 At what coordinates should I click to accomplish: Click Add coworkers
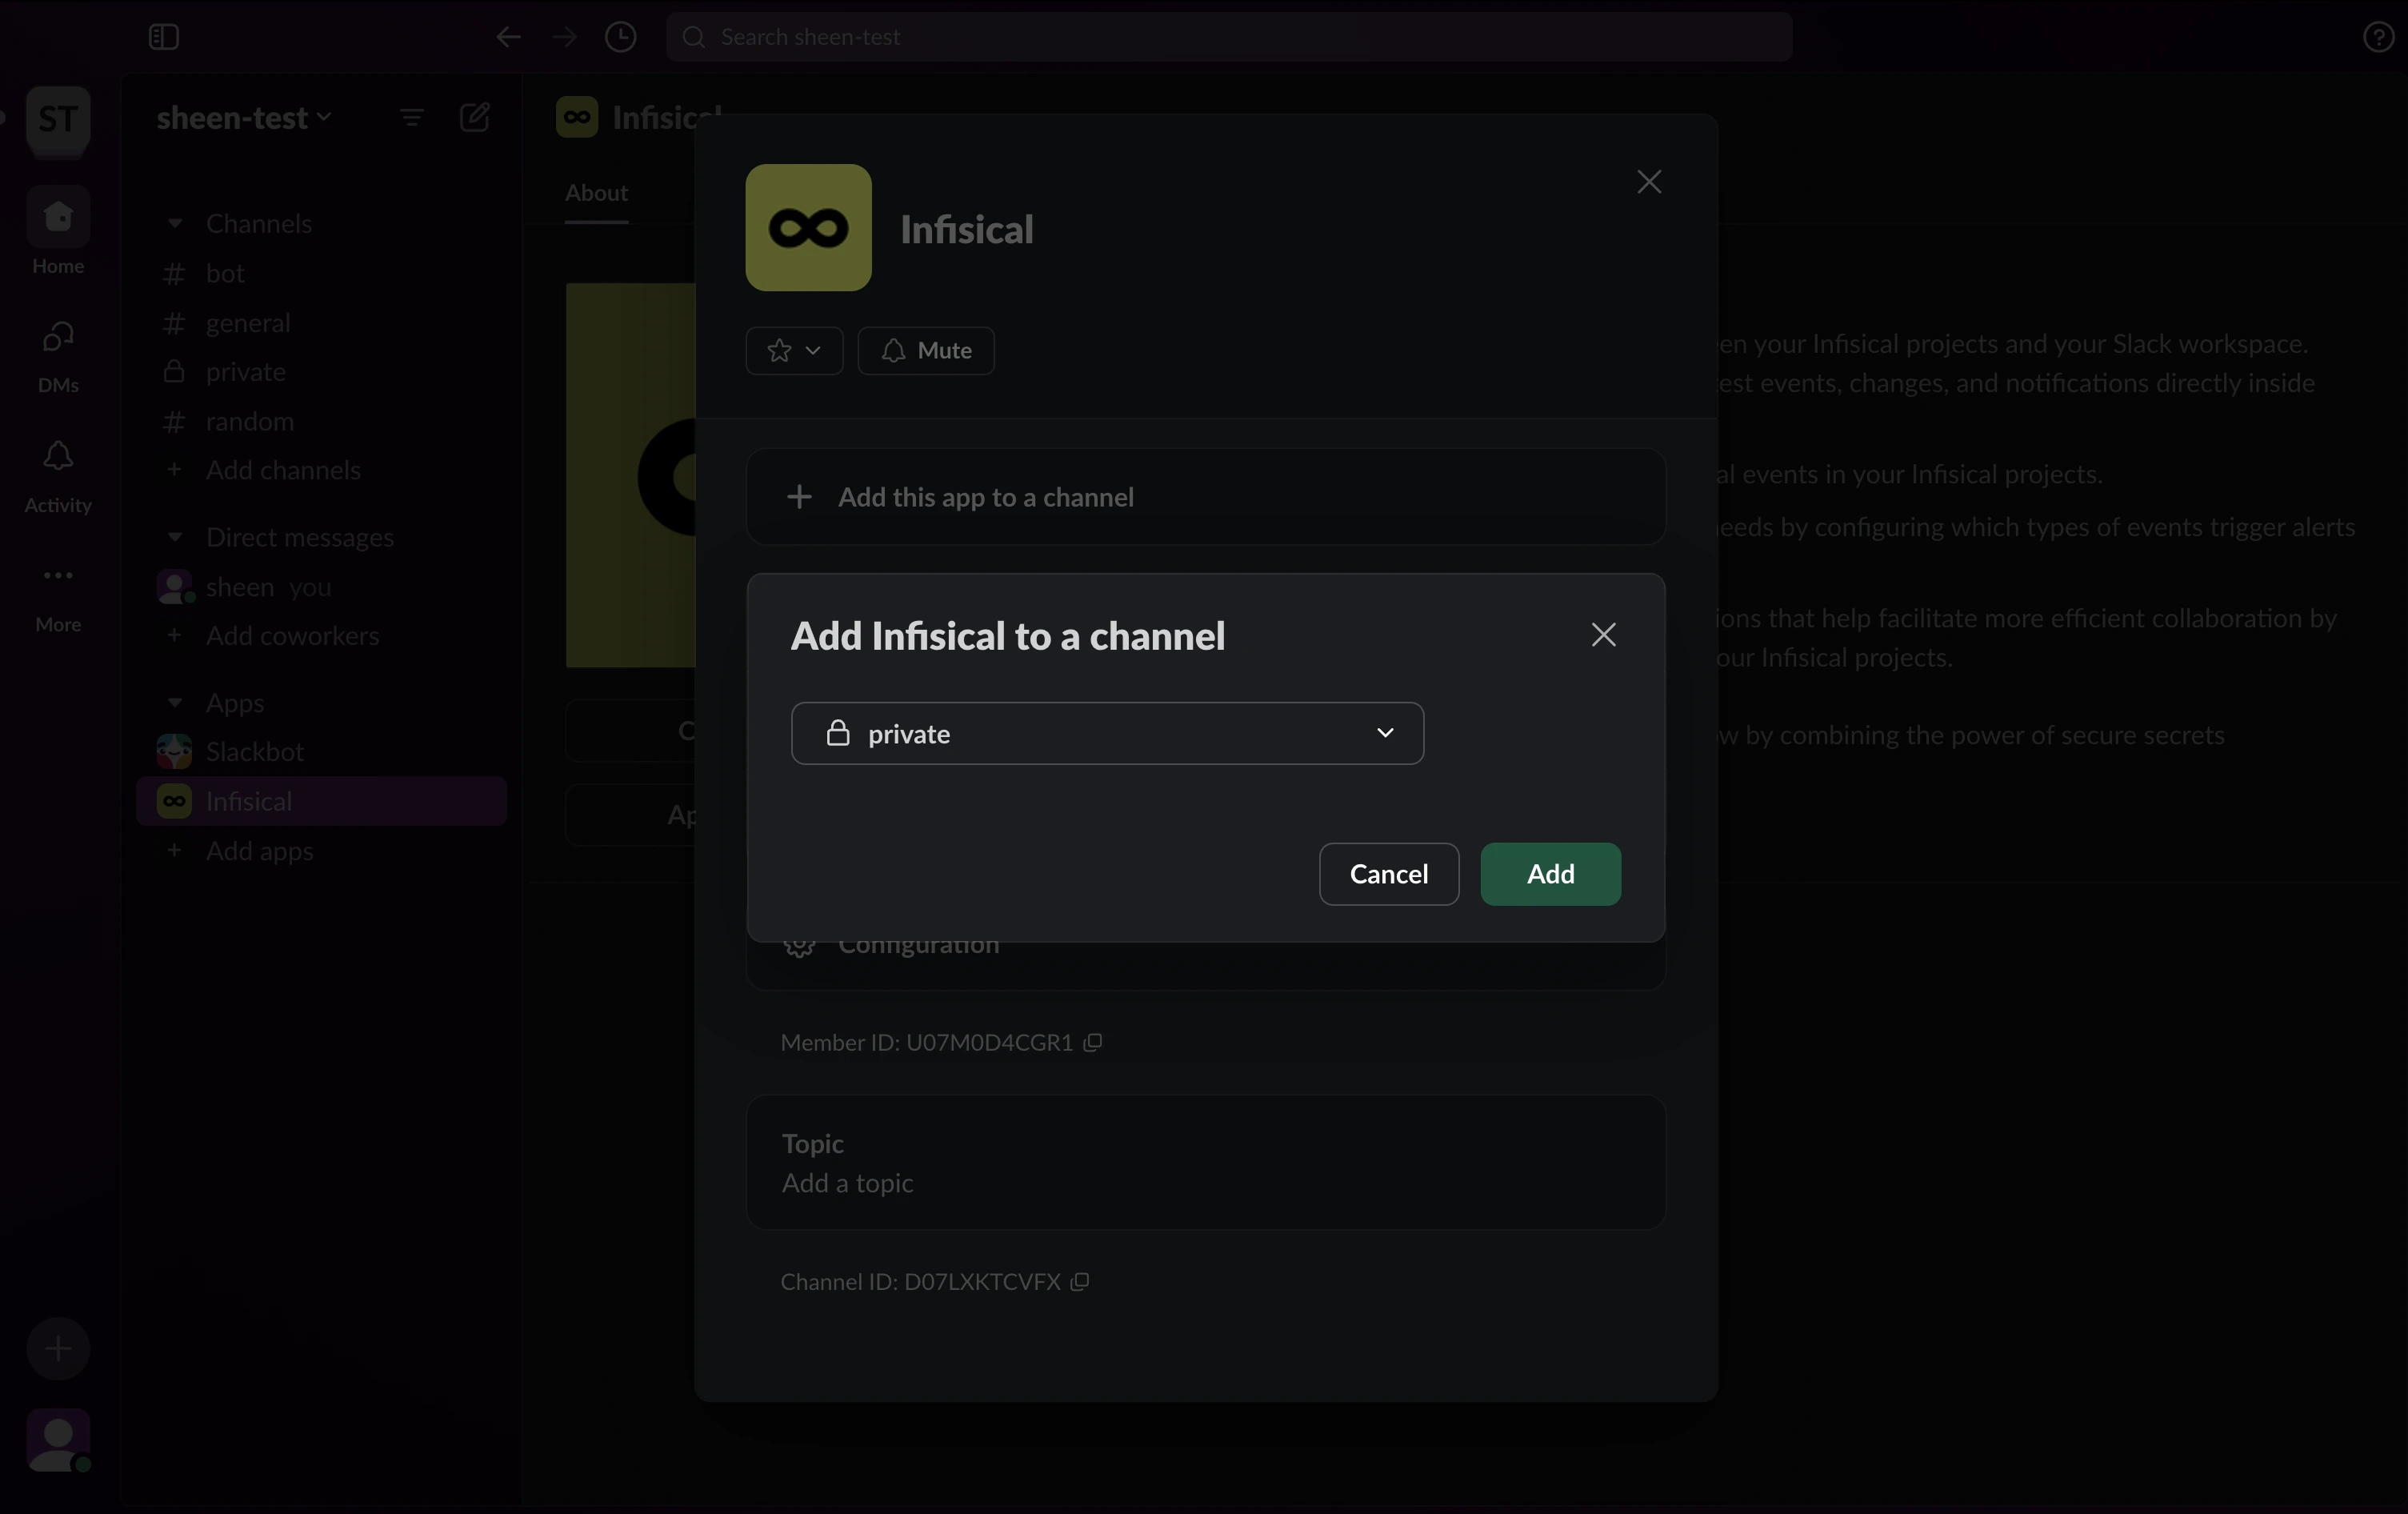(x=321, y=636)
